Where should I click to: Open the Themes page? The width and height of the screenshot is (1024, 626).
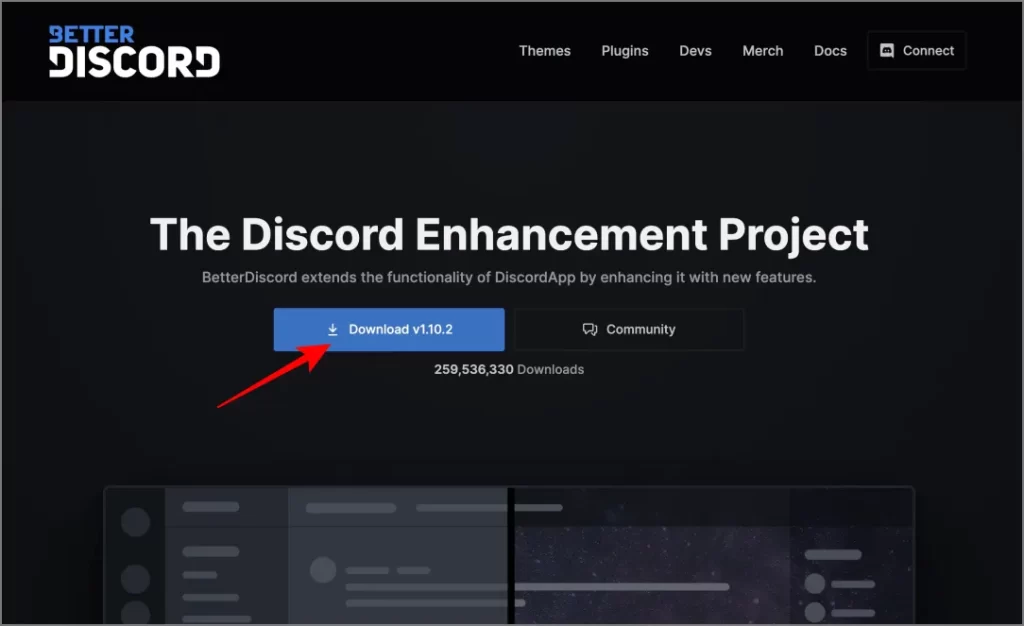click(x=544, y=51)
